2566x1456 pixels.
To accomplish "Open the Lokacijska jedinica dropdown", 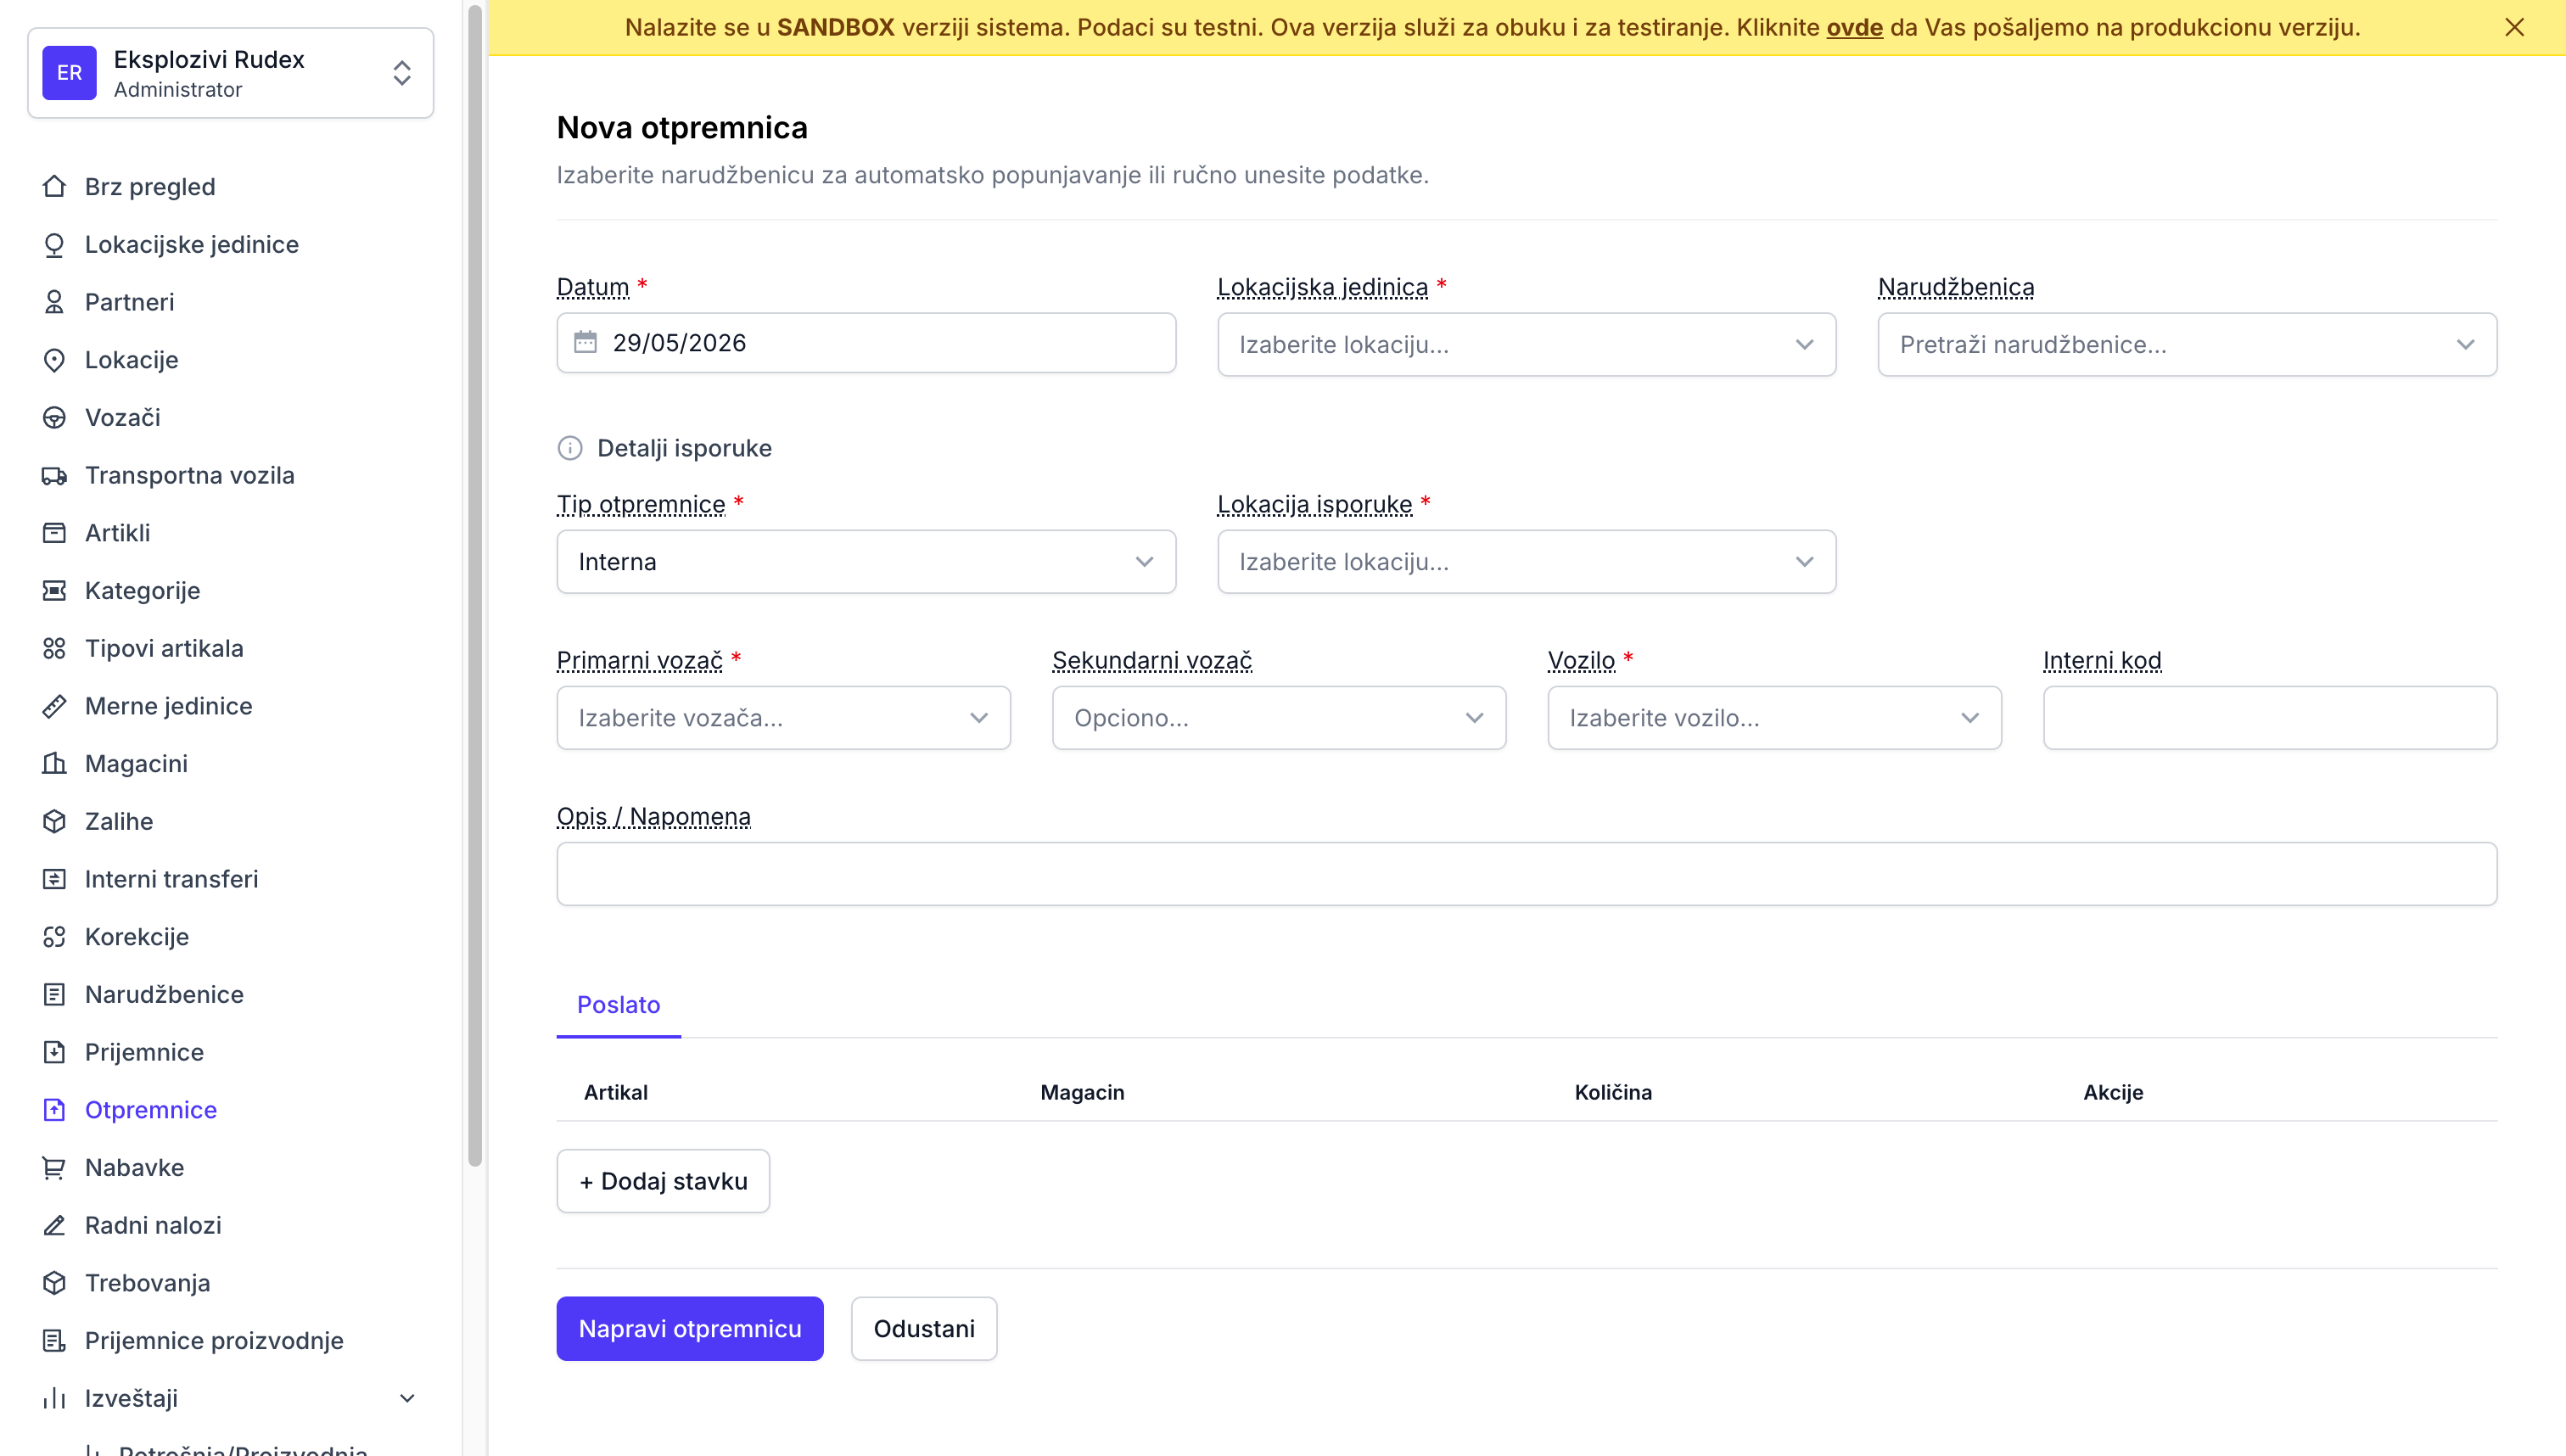I will pos(1526,344).
